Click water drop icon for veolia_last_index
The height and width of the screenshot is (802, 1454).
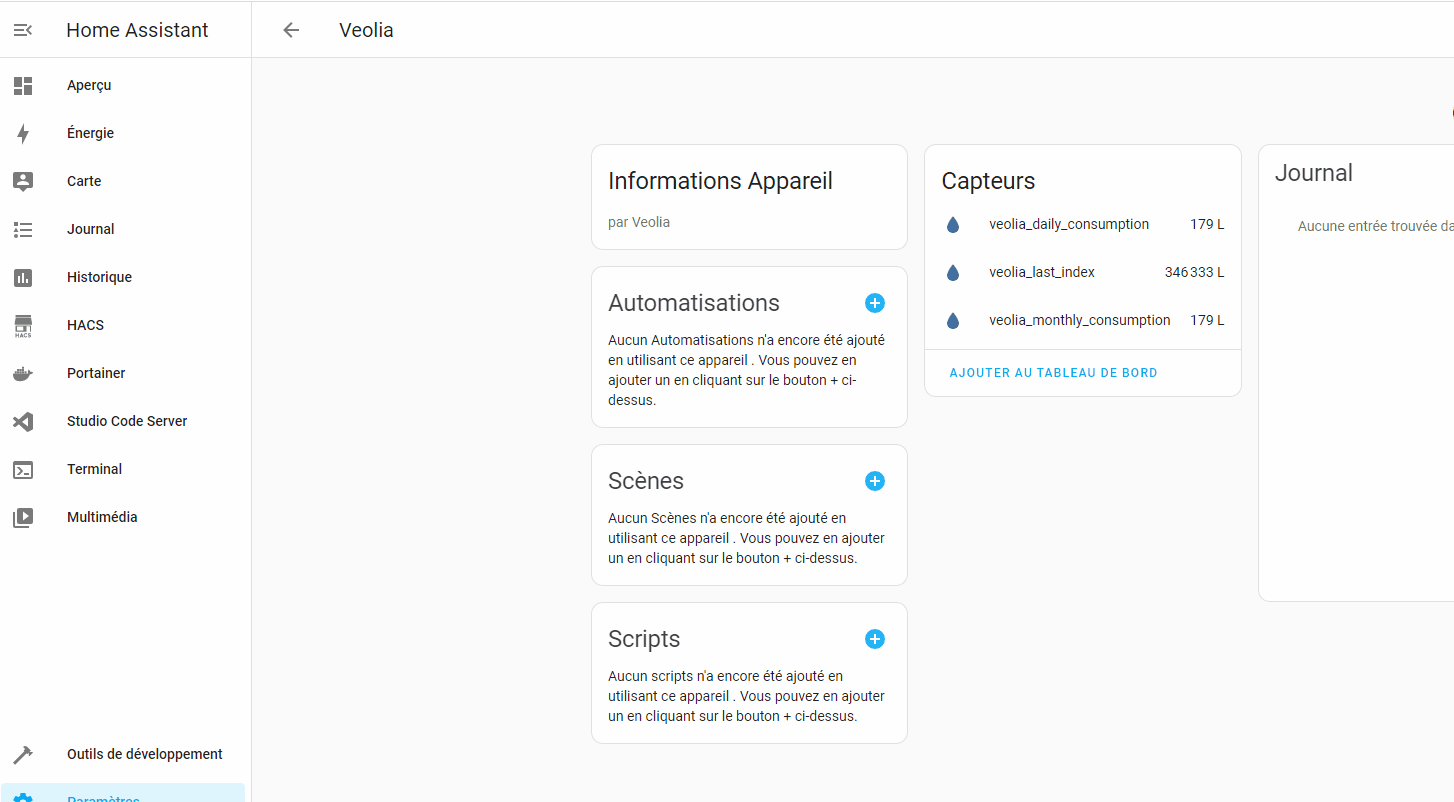click(953, 273)
